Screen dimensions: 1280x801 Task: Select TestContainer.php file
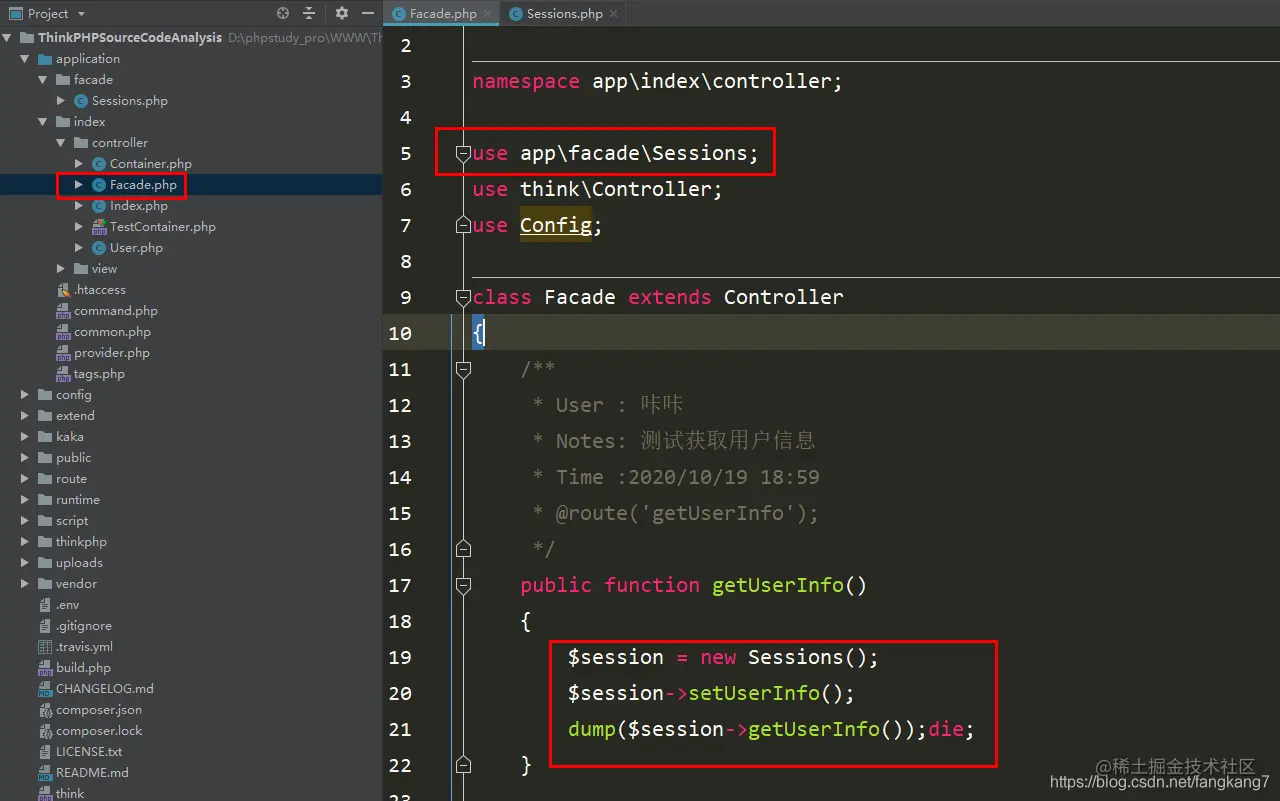point(162,227)
